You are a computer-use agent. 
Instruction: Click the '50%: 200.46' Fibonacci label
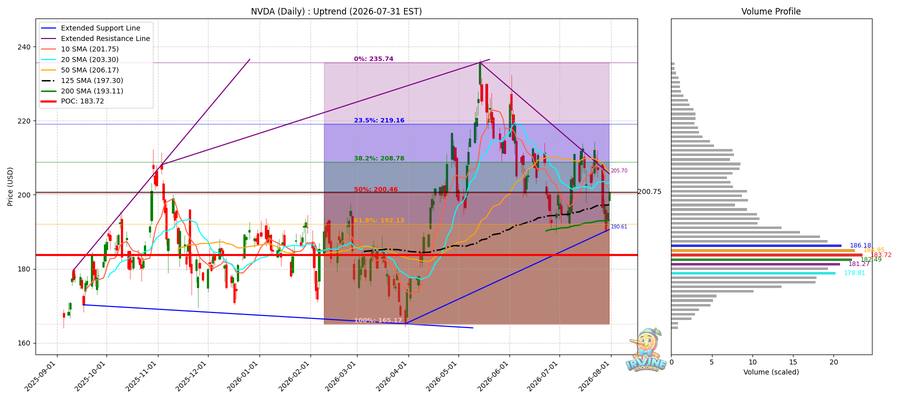(375, 189)
